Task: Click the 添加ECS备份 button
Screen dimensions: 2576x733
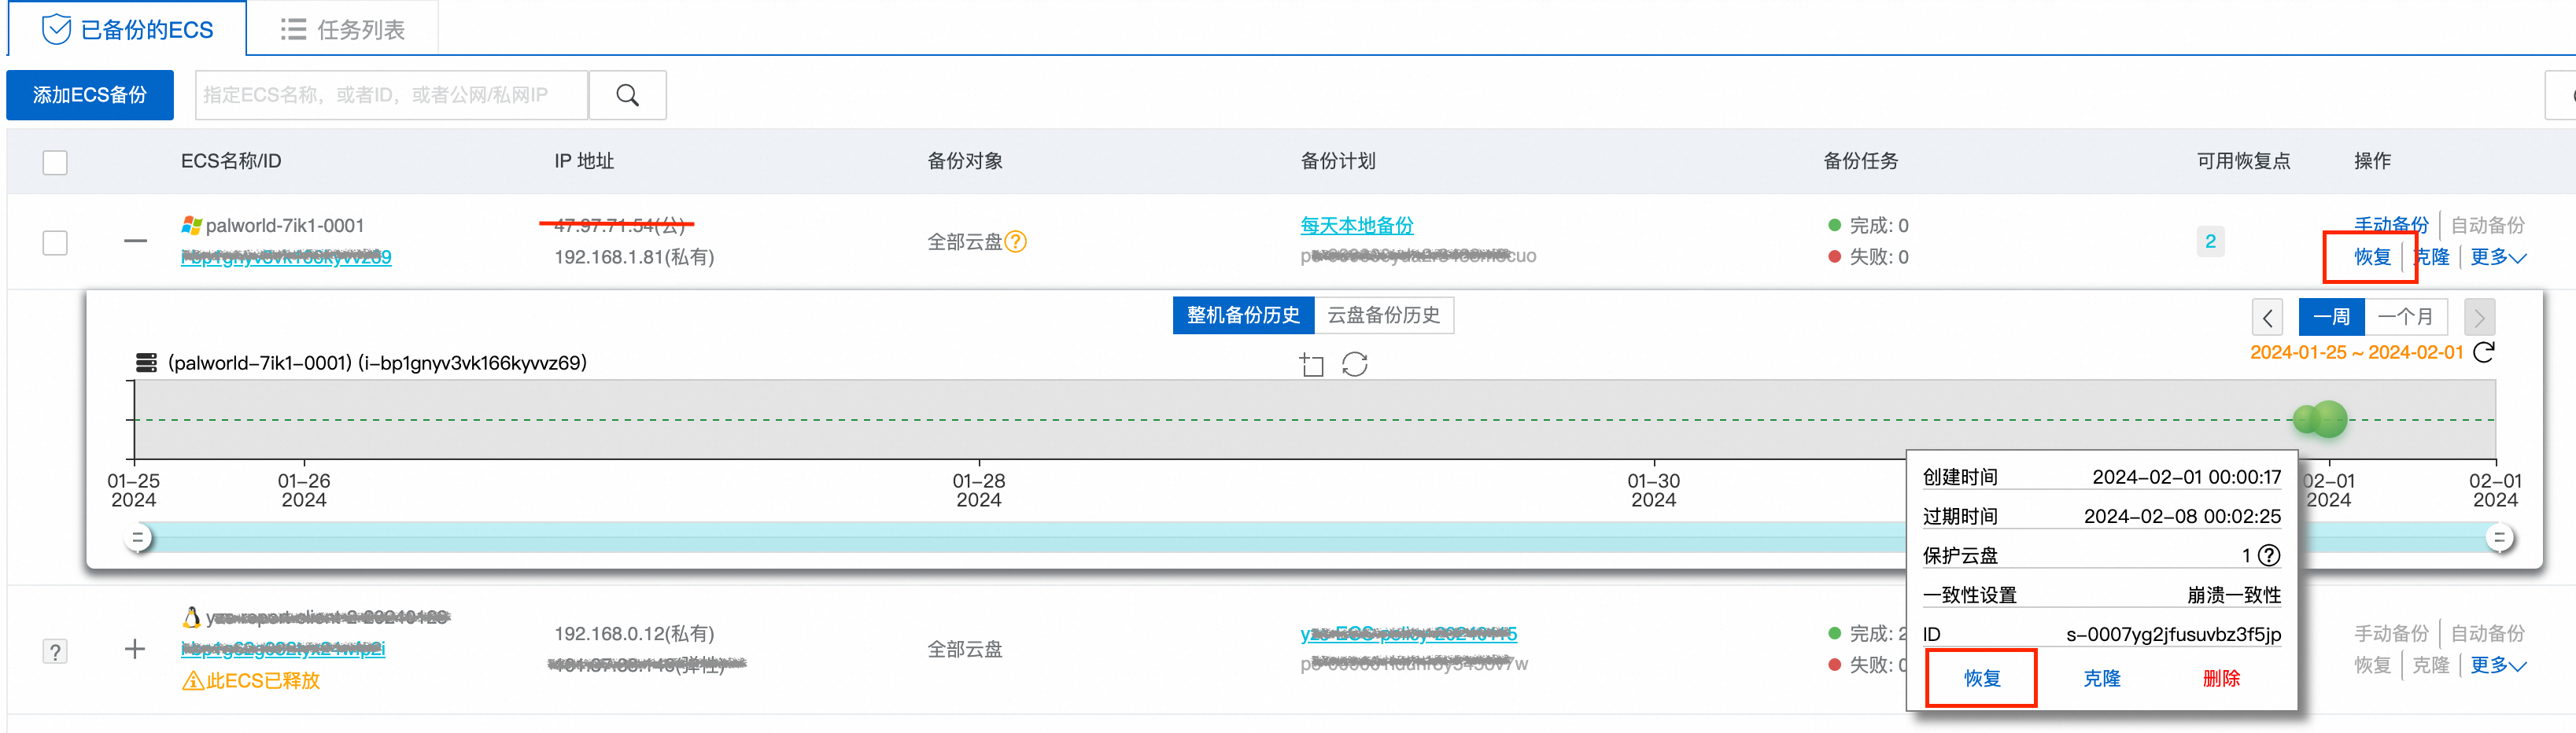Action: click(x=90, y=95)
